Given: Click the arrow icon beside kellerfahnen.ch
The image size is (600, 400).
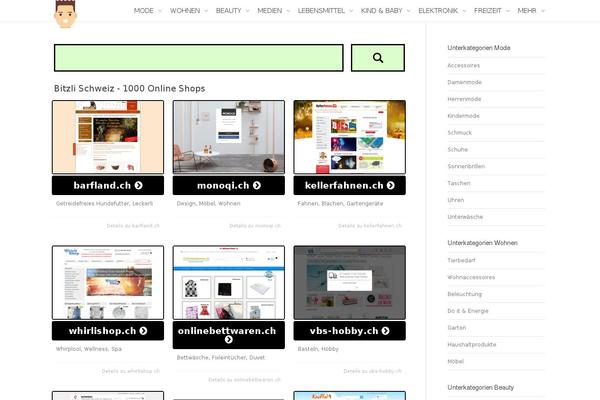Looking at the screenshot, I should pos(390,185).
